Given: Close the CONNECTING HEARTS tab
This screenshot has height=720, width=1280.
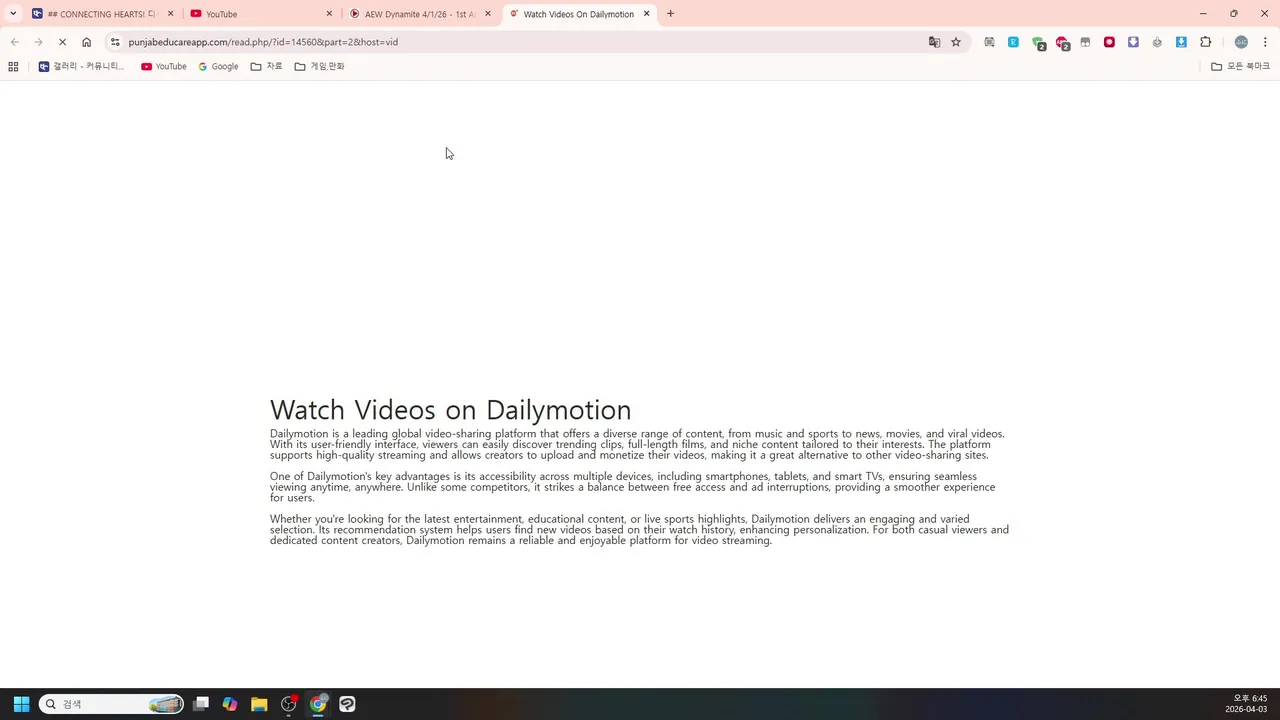Looking at the screenshot, I should [x=170, y=14].
